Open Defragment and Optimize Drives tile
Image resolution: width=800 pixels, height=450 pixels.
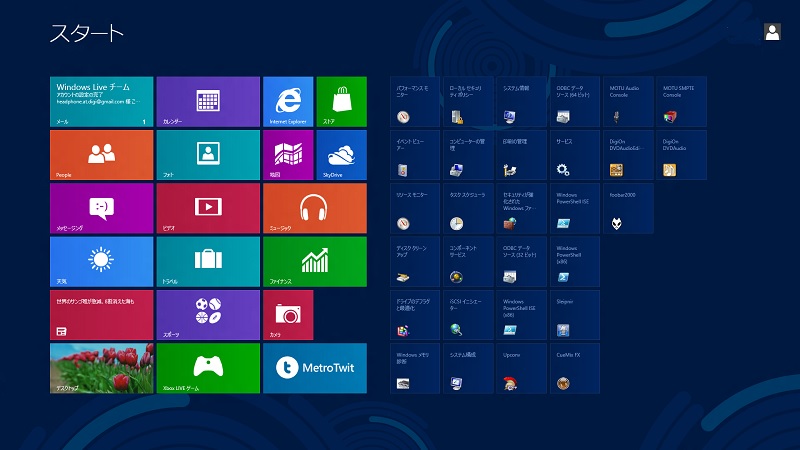tap(415, 315)
